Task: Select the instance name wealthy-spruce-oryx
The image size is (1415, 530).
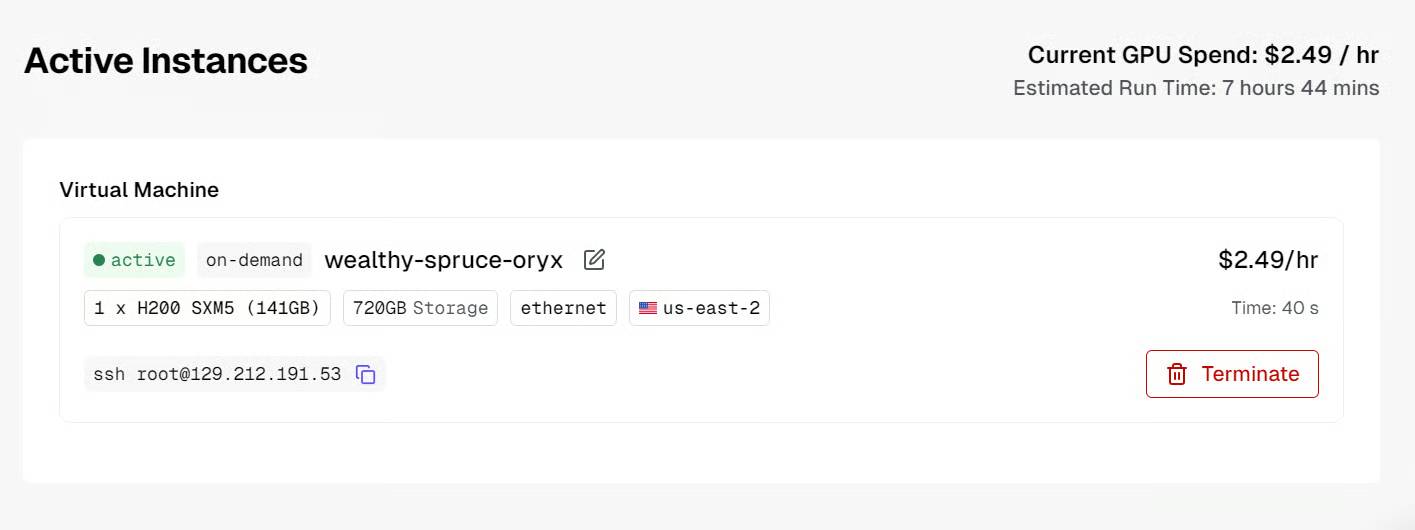Action: [443, 260]
